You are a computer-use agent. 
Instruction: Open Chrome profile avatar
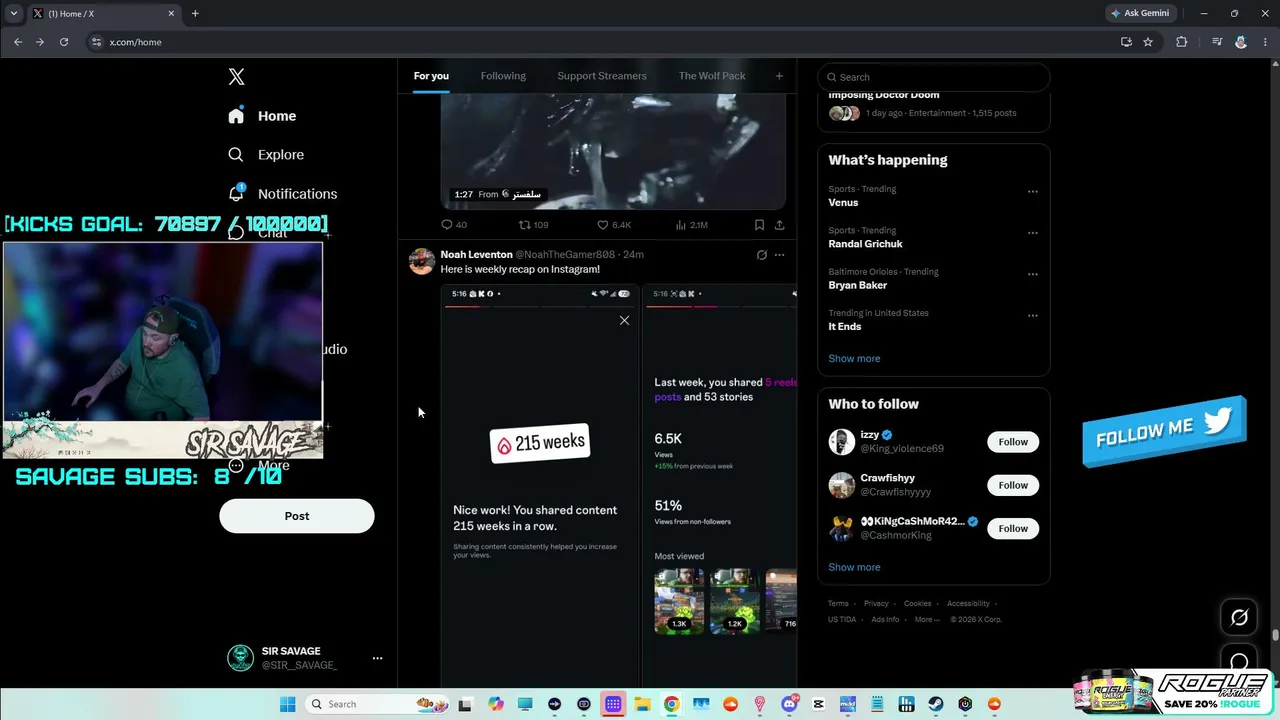pos(1241,42)
